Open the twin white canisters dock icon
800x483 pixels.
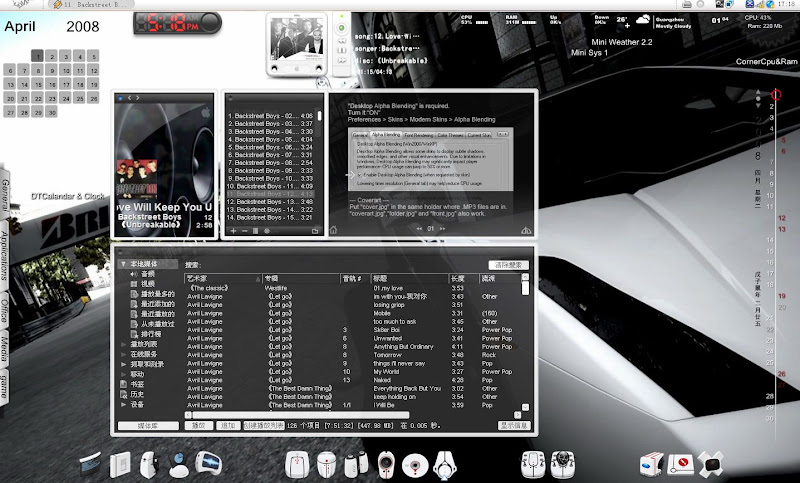pyautogui.click(x=356, y=464)
